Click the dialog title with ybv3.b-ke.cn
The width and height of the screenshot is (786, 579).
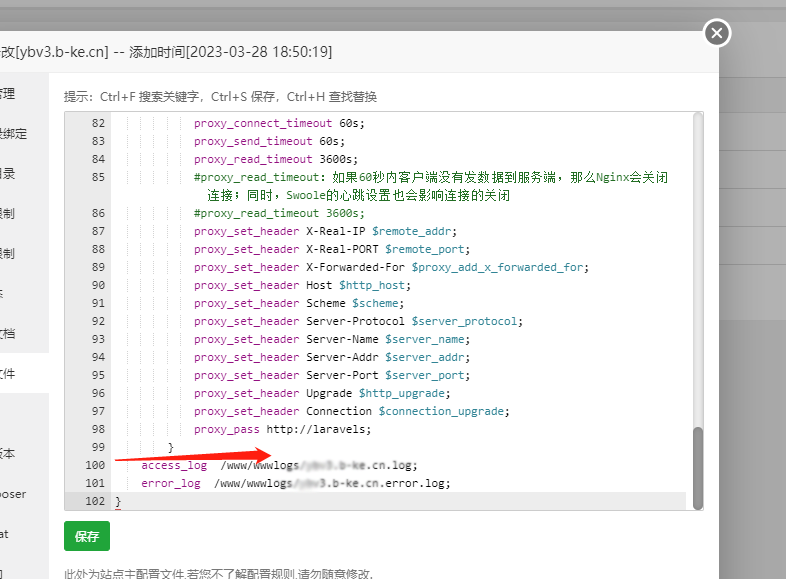tap(166, 52)
